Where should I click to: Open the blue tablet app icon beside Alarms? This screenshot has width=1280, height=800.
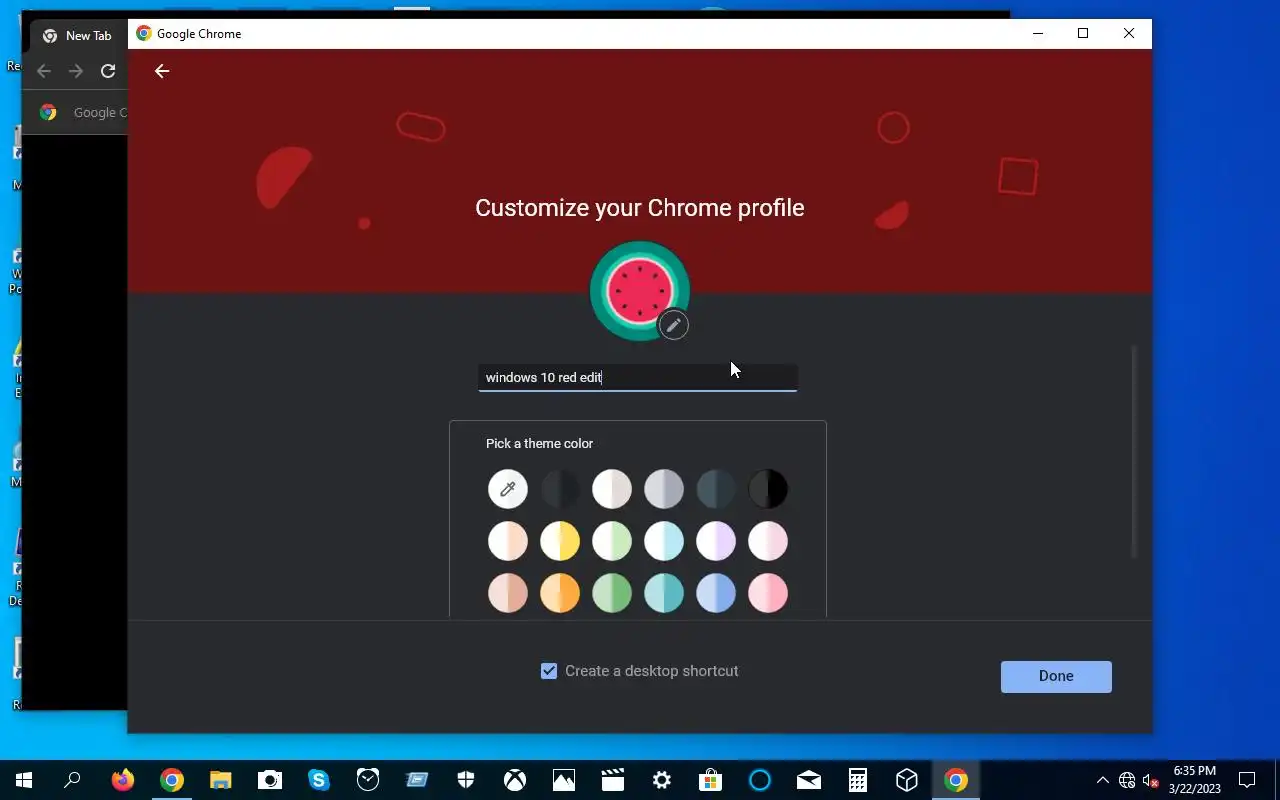[x=417, y=780]
